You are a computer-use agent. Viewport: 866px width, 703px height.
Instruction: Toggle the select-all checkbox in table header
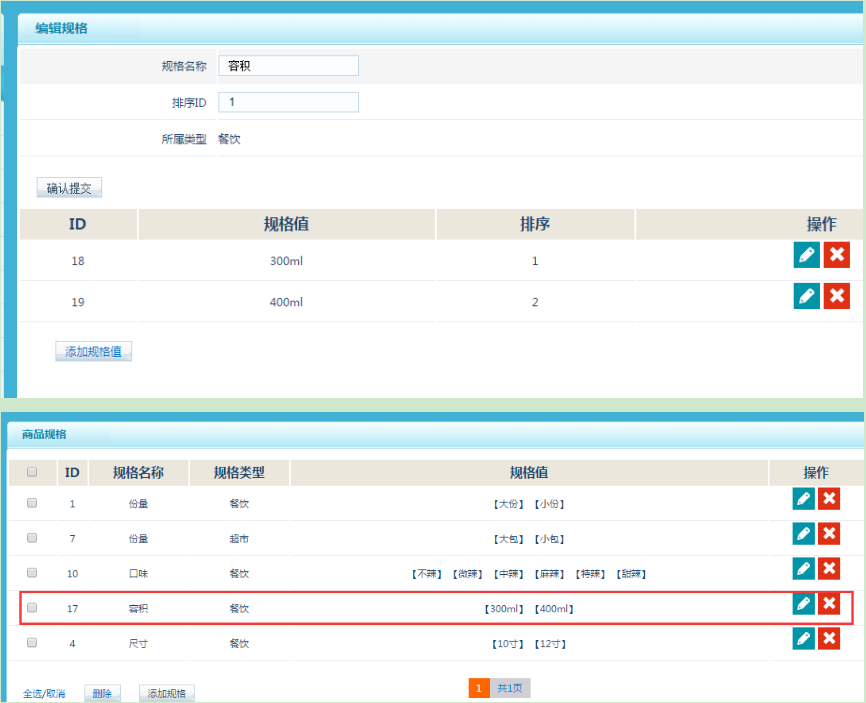[x=32, y=472]
